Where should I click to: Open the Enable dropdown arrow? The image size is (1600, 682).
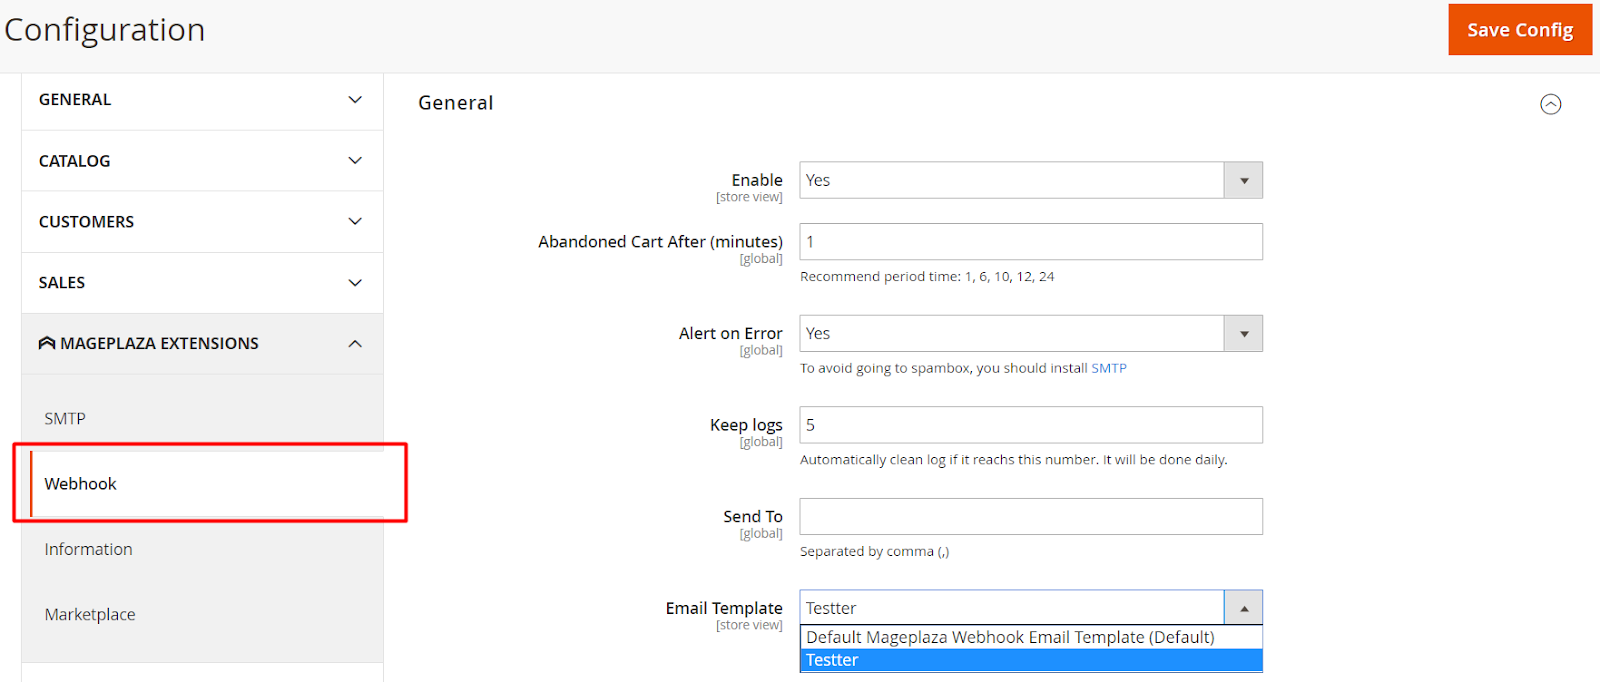click(1244, 181)
